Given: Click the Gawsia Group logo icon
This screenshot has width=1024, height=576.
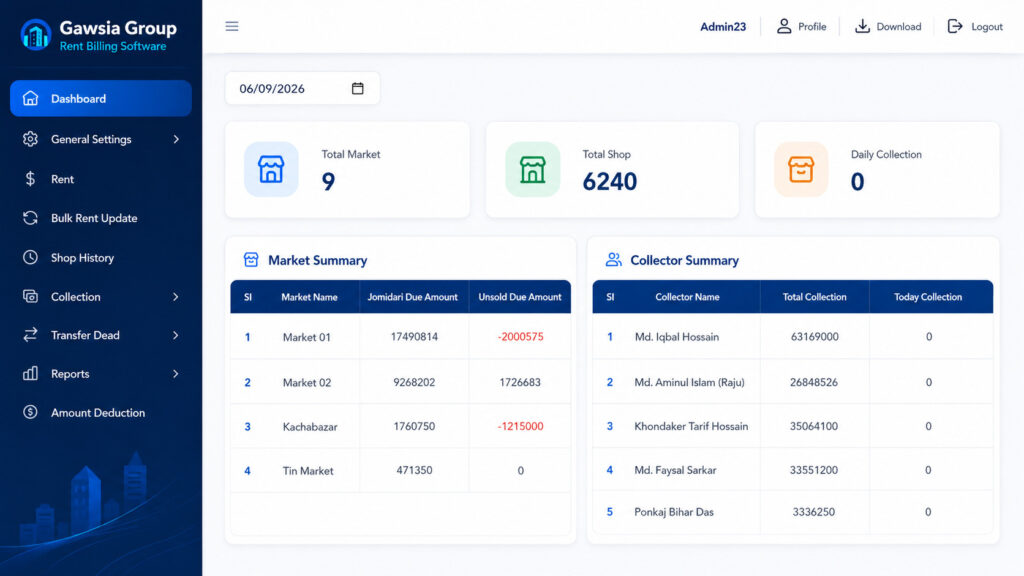Looking at the screenshot, I should [36, 35].
